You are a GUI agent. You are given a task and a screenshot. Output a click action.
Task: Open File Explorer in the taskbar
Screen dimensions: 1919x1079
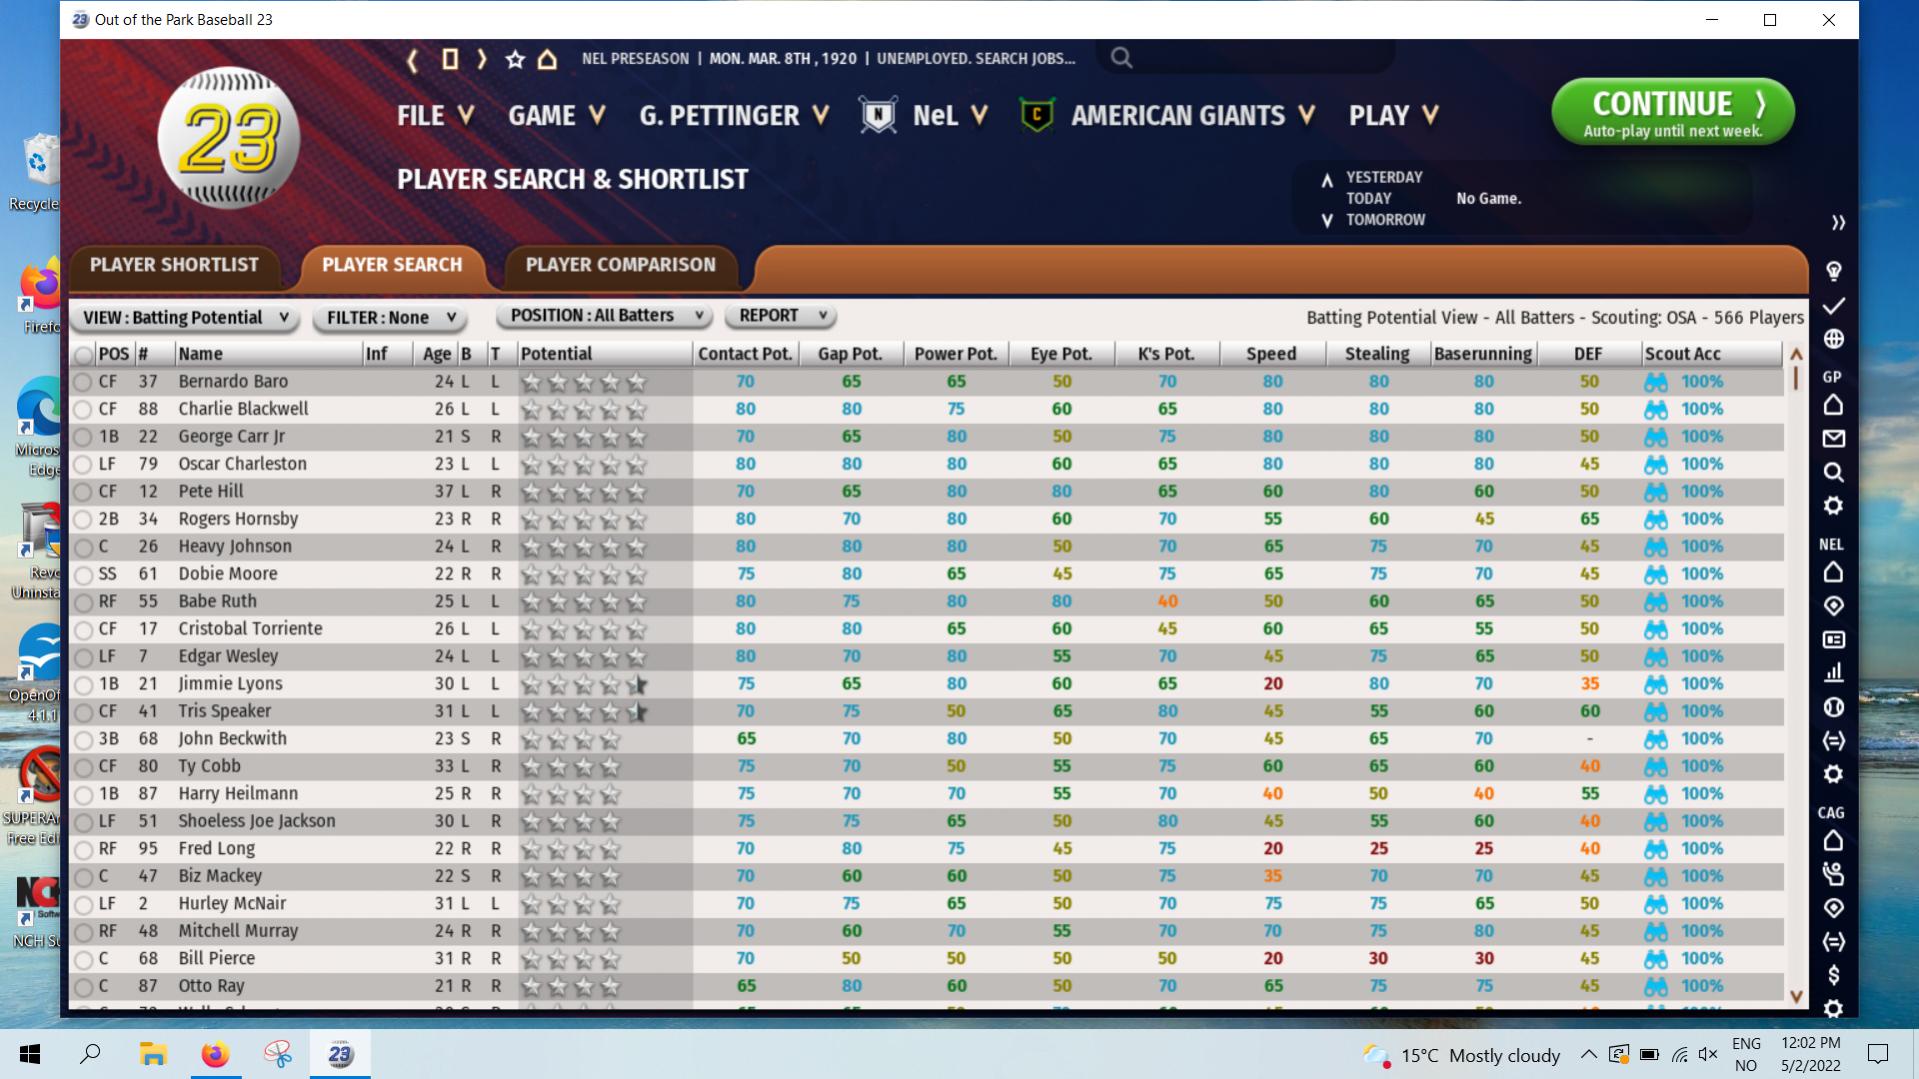(153, 1054)
